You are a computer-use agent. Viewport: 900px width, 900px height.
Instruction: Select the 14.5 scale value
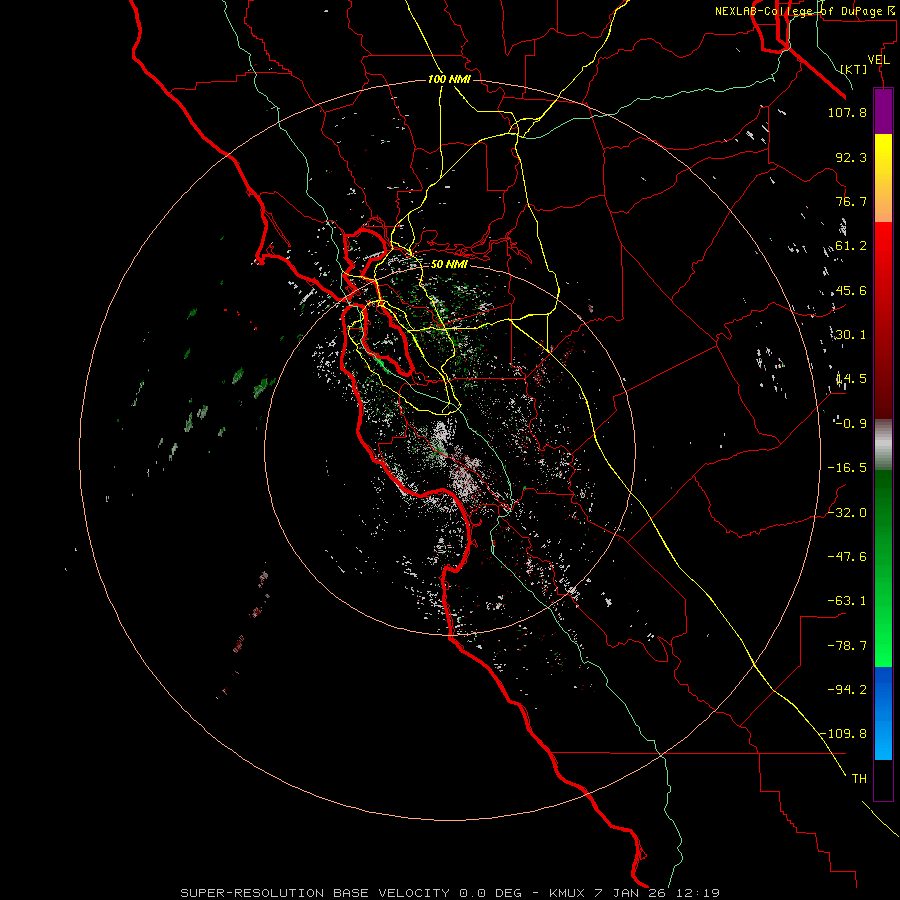(x=851, y=379)
